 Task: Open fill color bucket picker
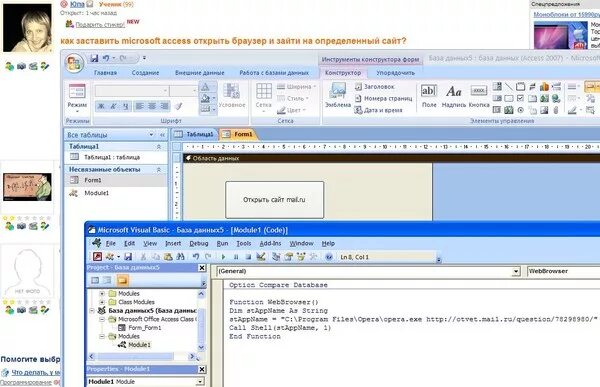pyautogui.click(x=208, y=98)
